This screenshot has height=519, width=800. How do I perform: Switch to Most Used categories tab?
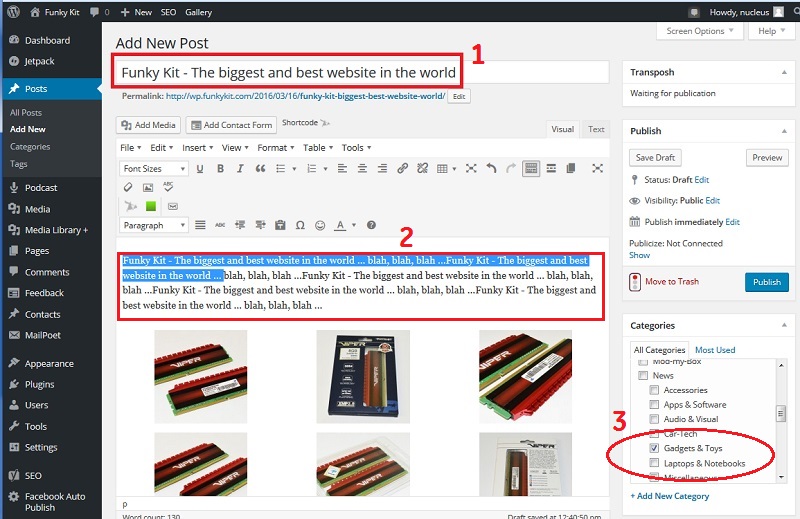coord(715,350)
